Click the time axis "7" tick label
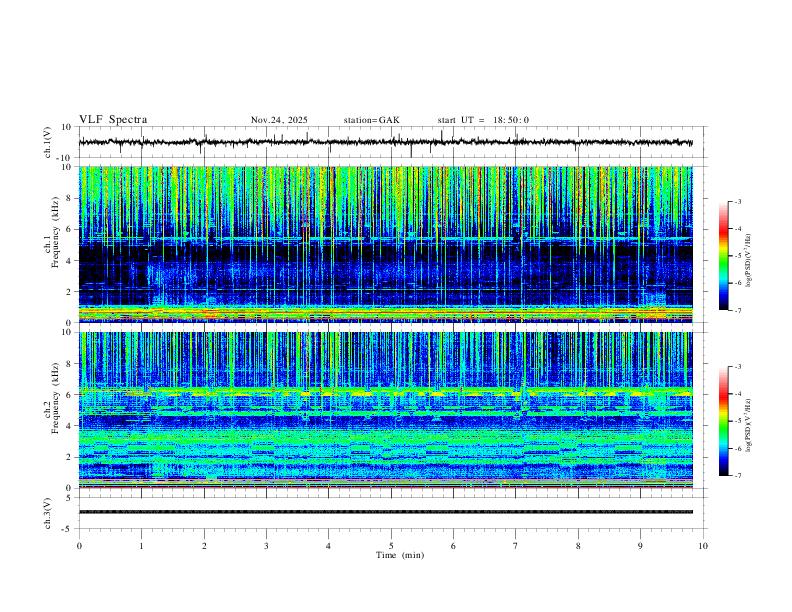 click(516, 546)
